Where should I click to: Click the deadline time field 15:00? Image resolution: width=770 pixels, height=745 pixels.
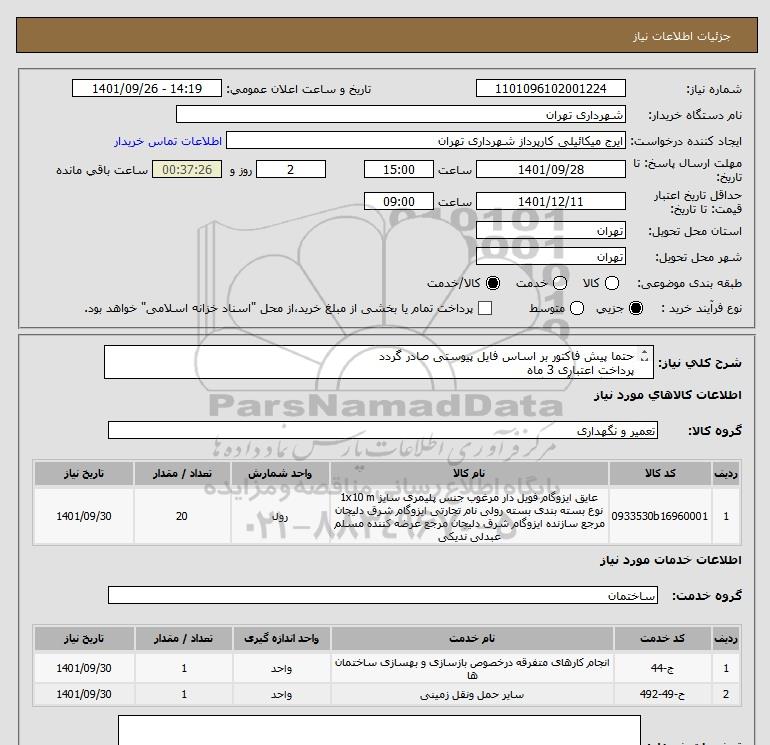399,169
